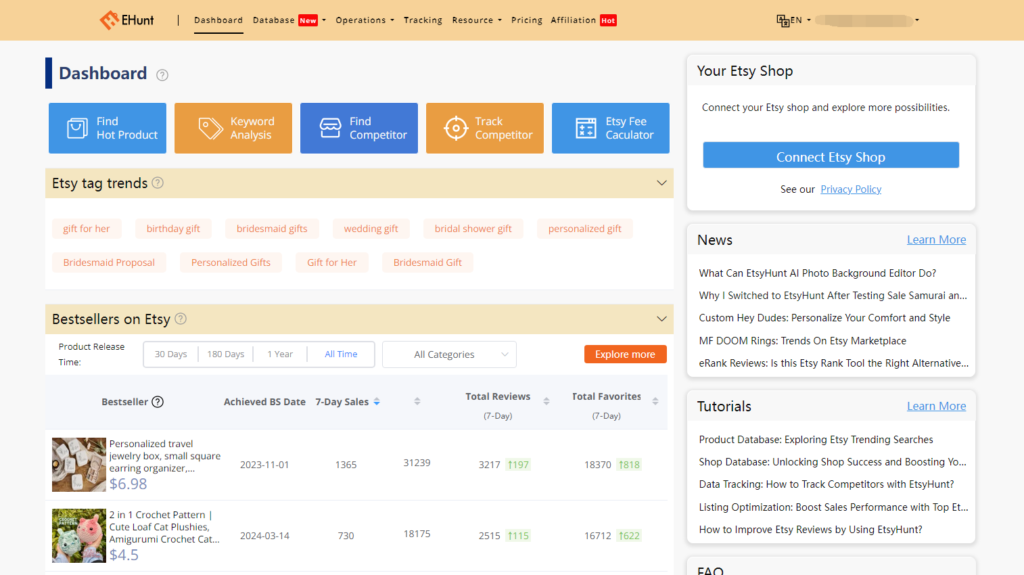Click the Keyword Analysis button

point(233,128)
